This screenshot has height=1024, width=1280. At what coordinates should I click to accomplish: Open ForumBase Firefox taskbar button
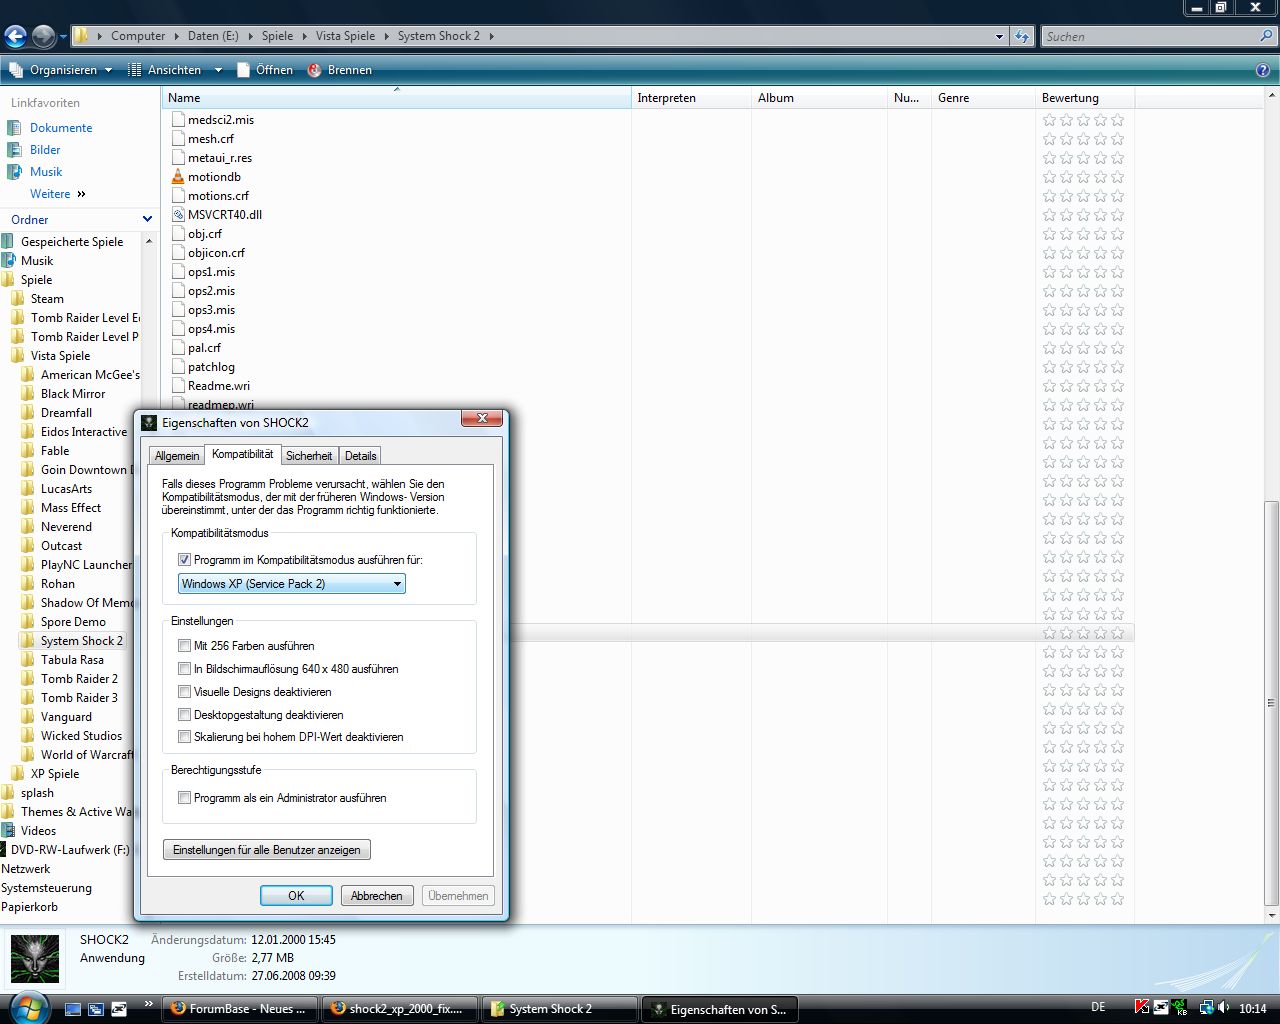point(240,1009)
